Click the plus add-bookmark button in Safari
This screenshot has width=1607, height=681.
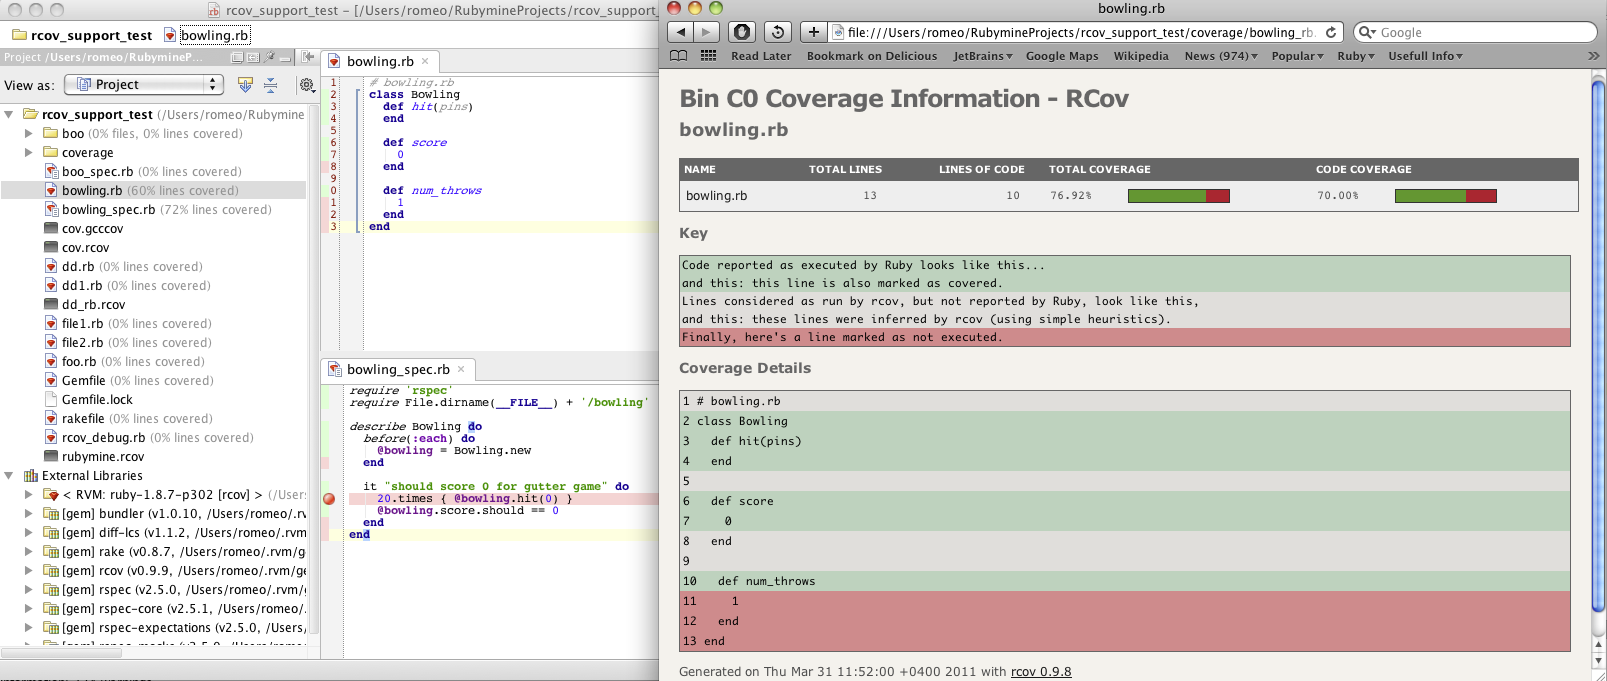point(814,32)
